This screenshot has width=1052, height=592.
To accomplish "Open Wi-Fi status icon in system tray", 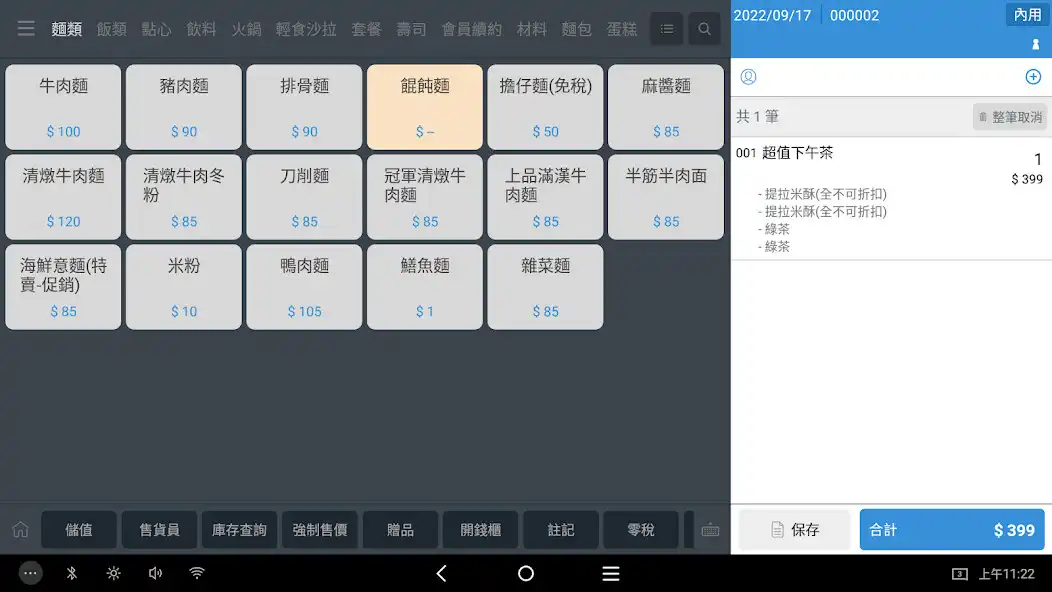I will 196,573.
